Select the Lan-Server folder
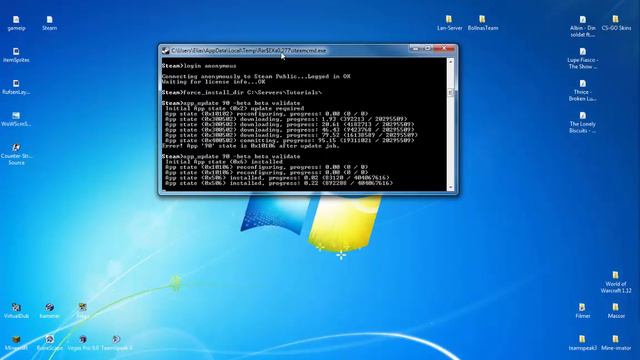 pos(449,23)
